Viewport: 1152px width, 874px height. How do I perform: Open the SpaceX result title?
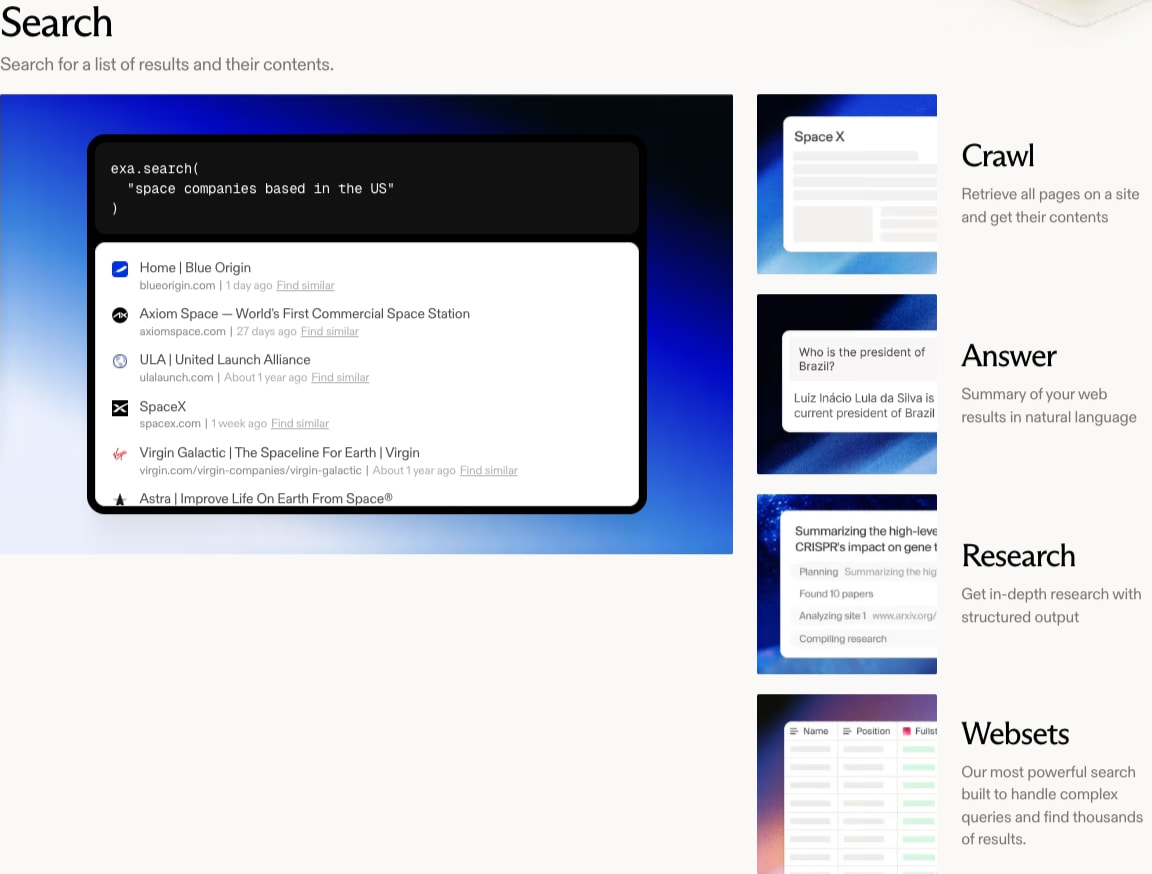point(162,406)
